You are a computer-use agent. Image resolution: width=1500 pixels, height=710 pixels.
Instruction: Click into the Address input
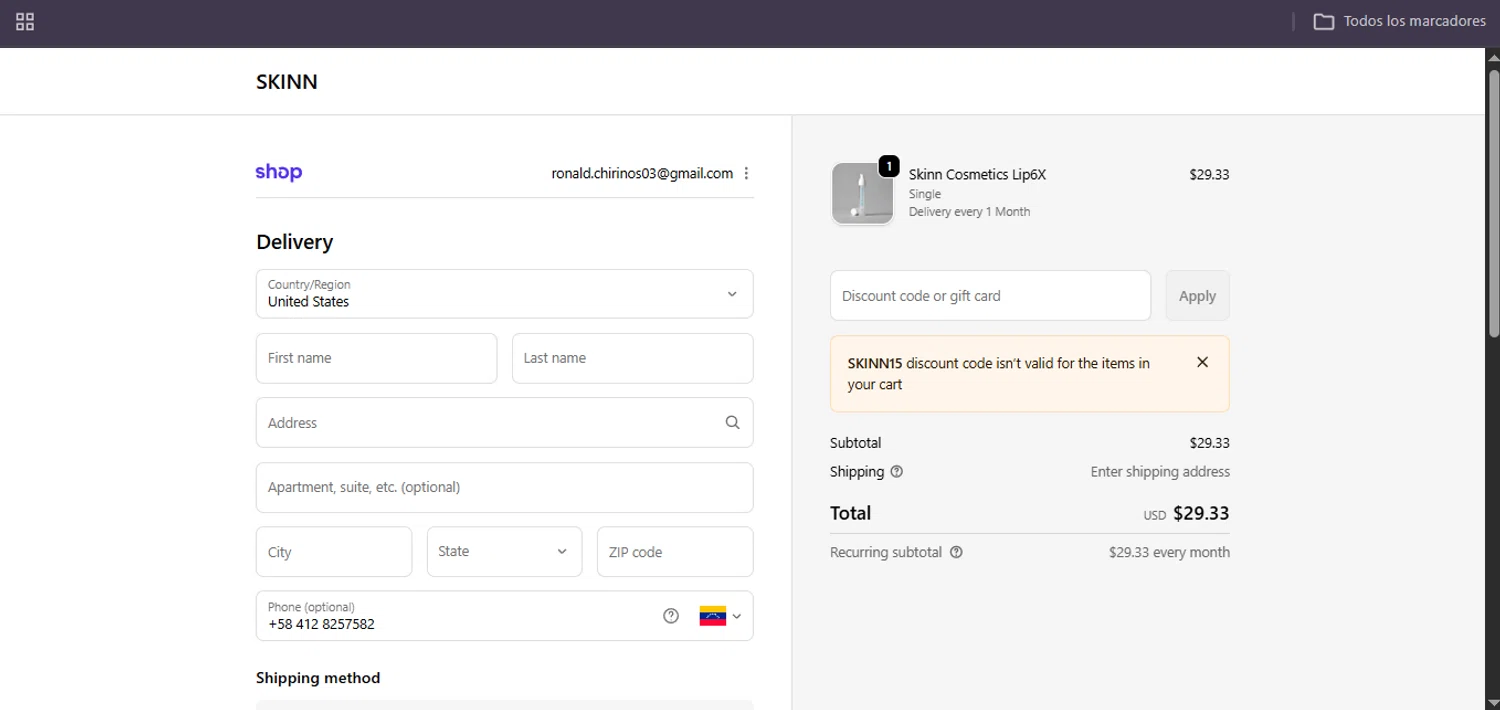pyautogui.click(x=505, y=423)
